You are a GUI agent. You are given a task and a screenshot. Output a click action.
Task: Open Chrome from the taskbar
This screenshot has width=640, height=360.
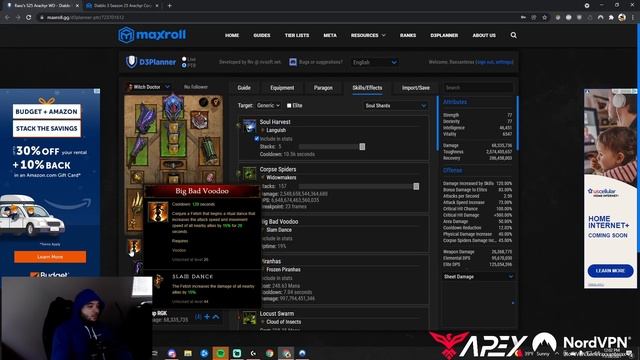pyautogui.click(x=269, y=353)
